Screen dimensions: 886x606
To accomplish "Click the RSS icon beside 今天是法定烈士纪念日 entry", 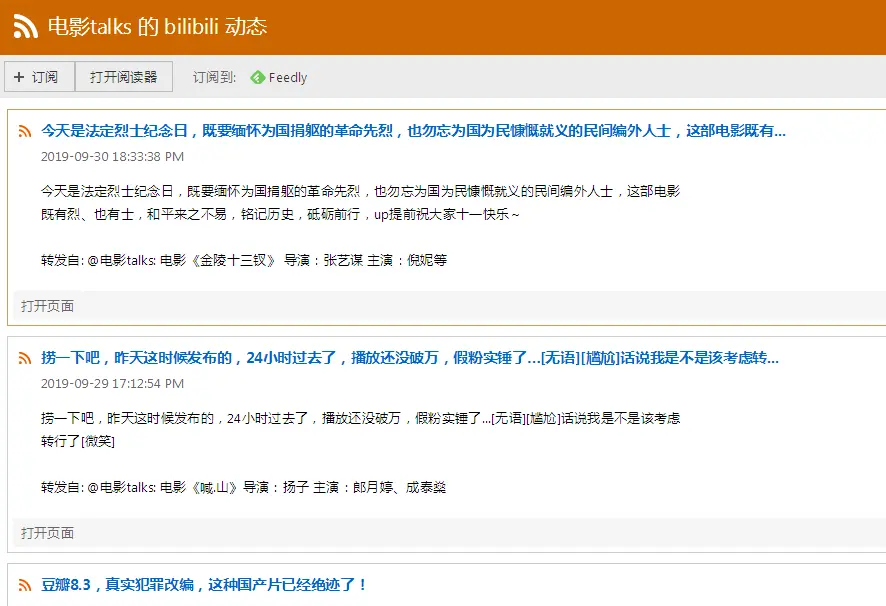I will [25, 131].
